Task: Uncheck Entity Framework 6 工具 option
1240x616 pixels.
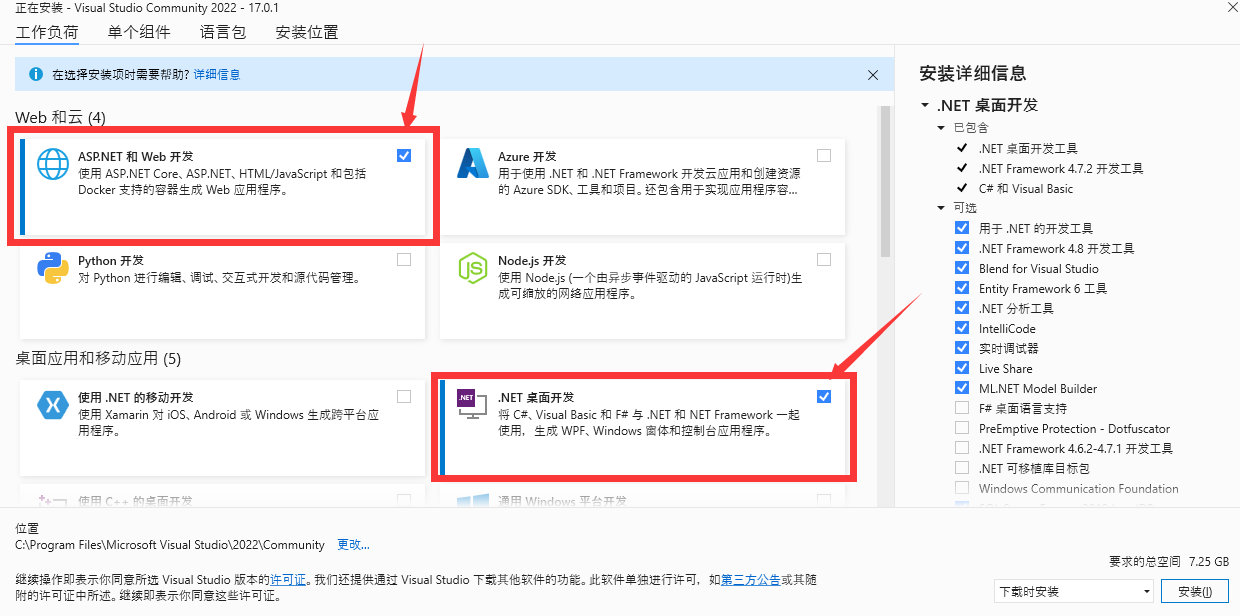Action: tap(962, 288)
